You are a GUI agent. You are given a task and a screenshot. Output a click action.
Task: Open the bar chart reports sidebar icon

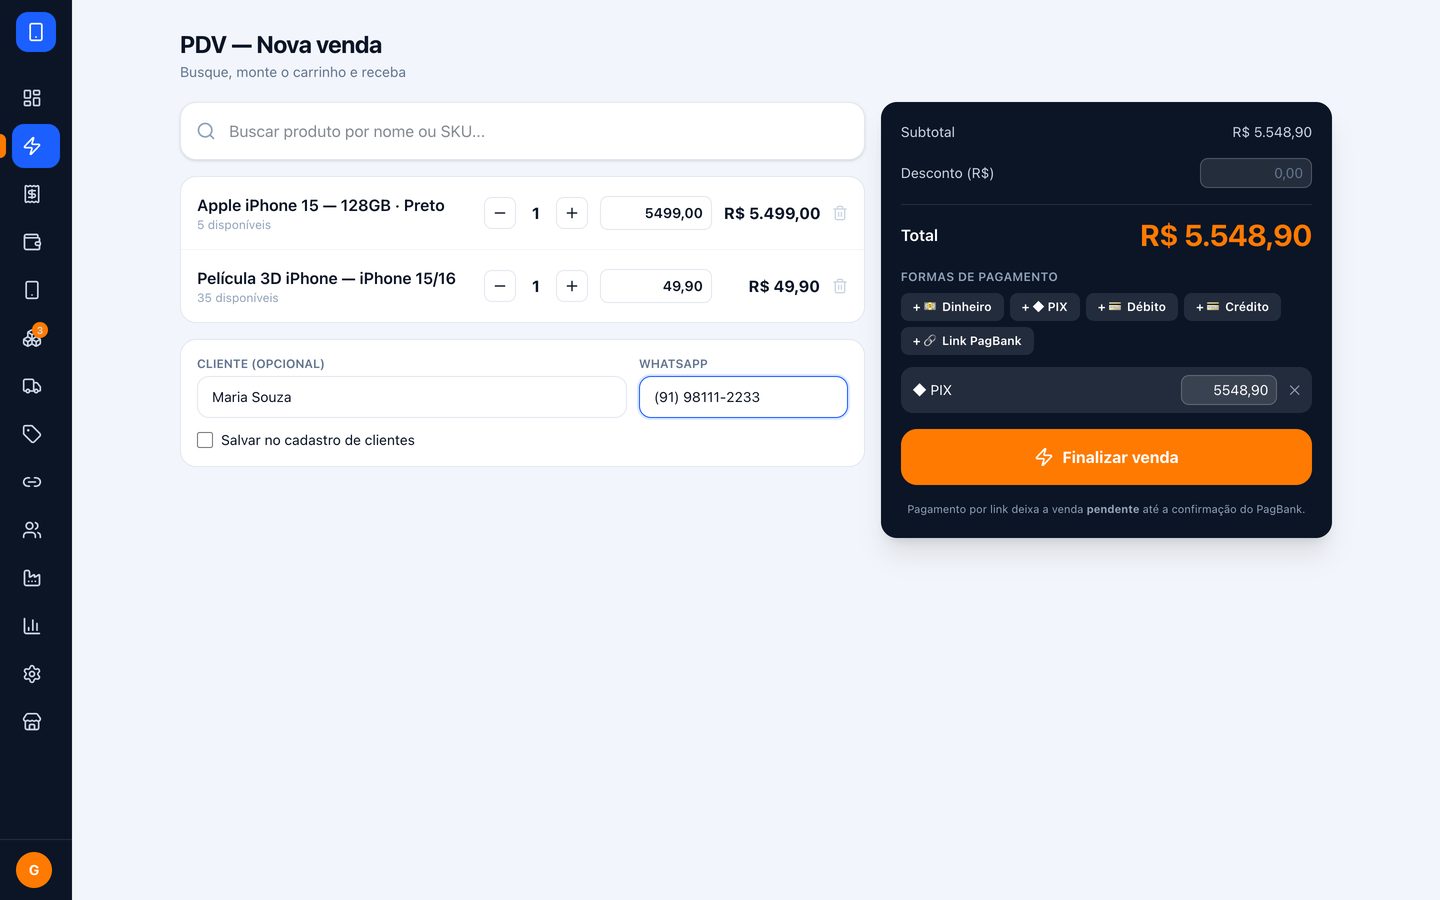point(32,626)
